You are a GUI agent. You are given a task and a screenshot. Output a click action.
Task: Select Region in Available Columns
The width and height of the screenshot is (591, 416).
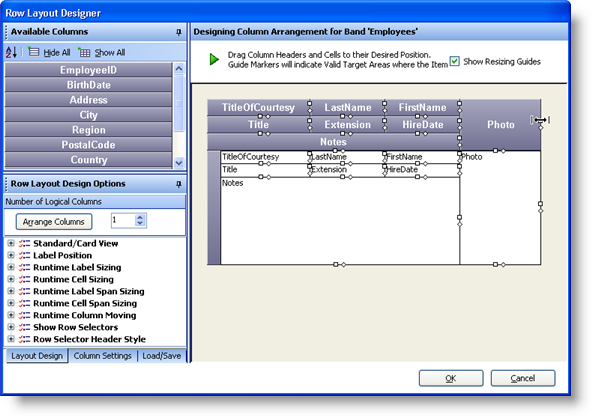point(89,130)
